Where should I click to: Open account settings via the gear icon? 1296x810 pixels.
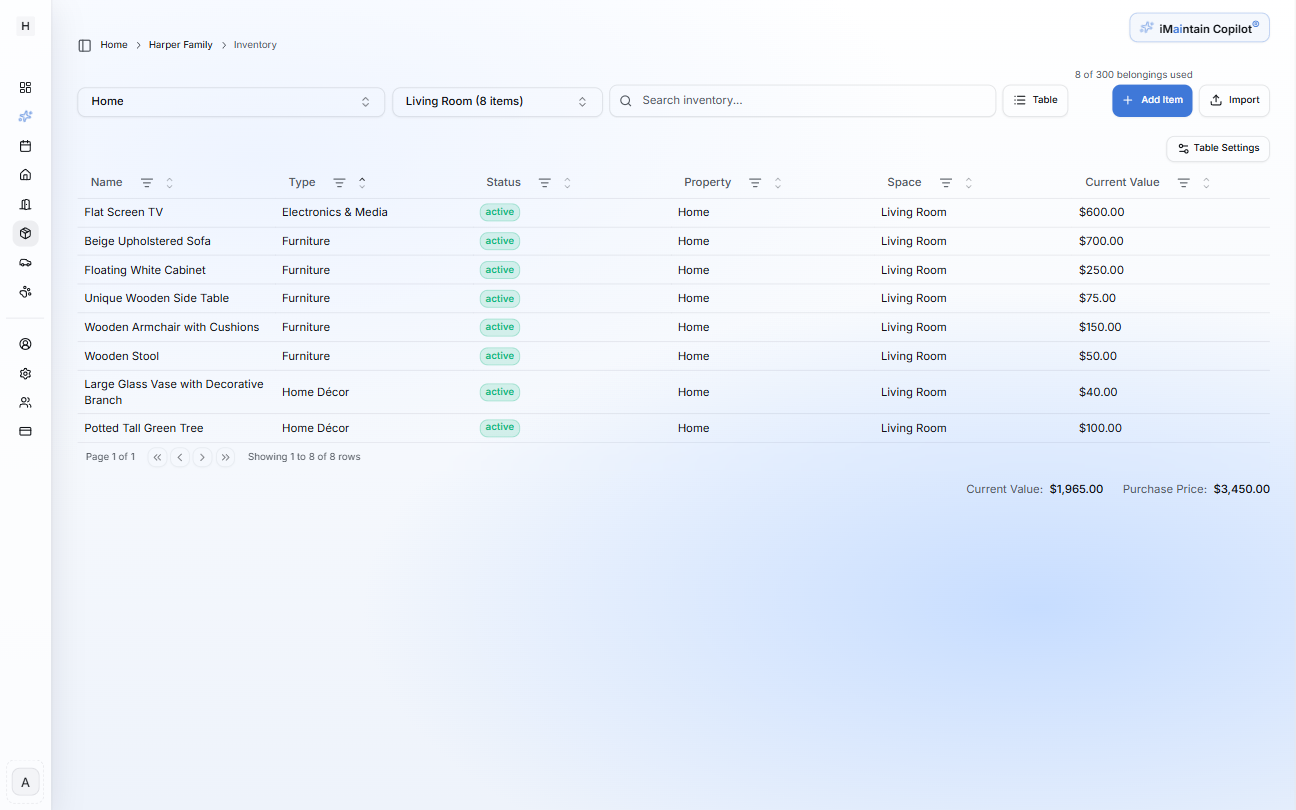pyautogui.click(x=25, y=373)
